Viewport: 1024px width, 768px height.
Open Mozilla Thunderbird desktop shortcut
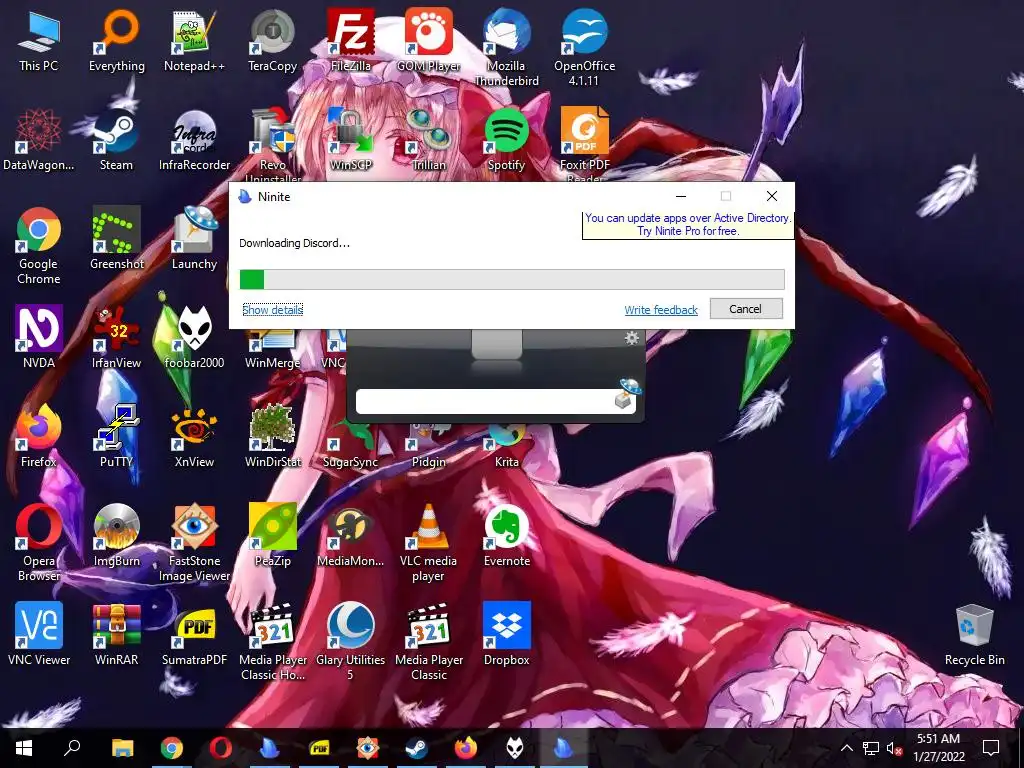(x=507, y=48)
